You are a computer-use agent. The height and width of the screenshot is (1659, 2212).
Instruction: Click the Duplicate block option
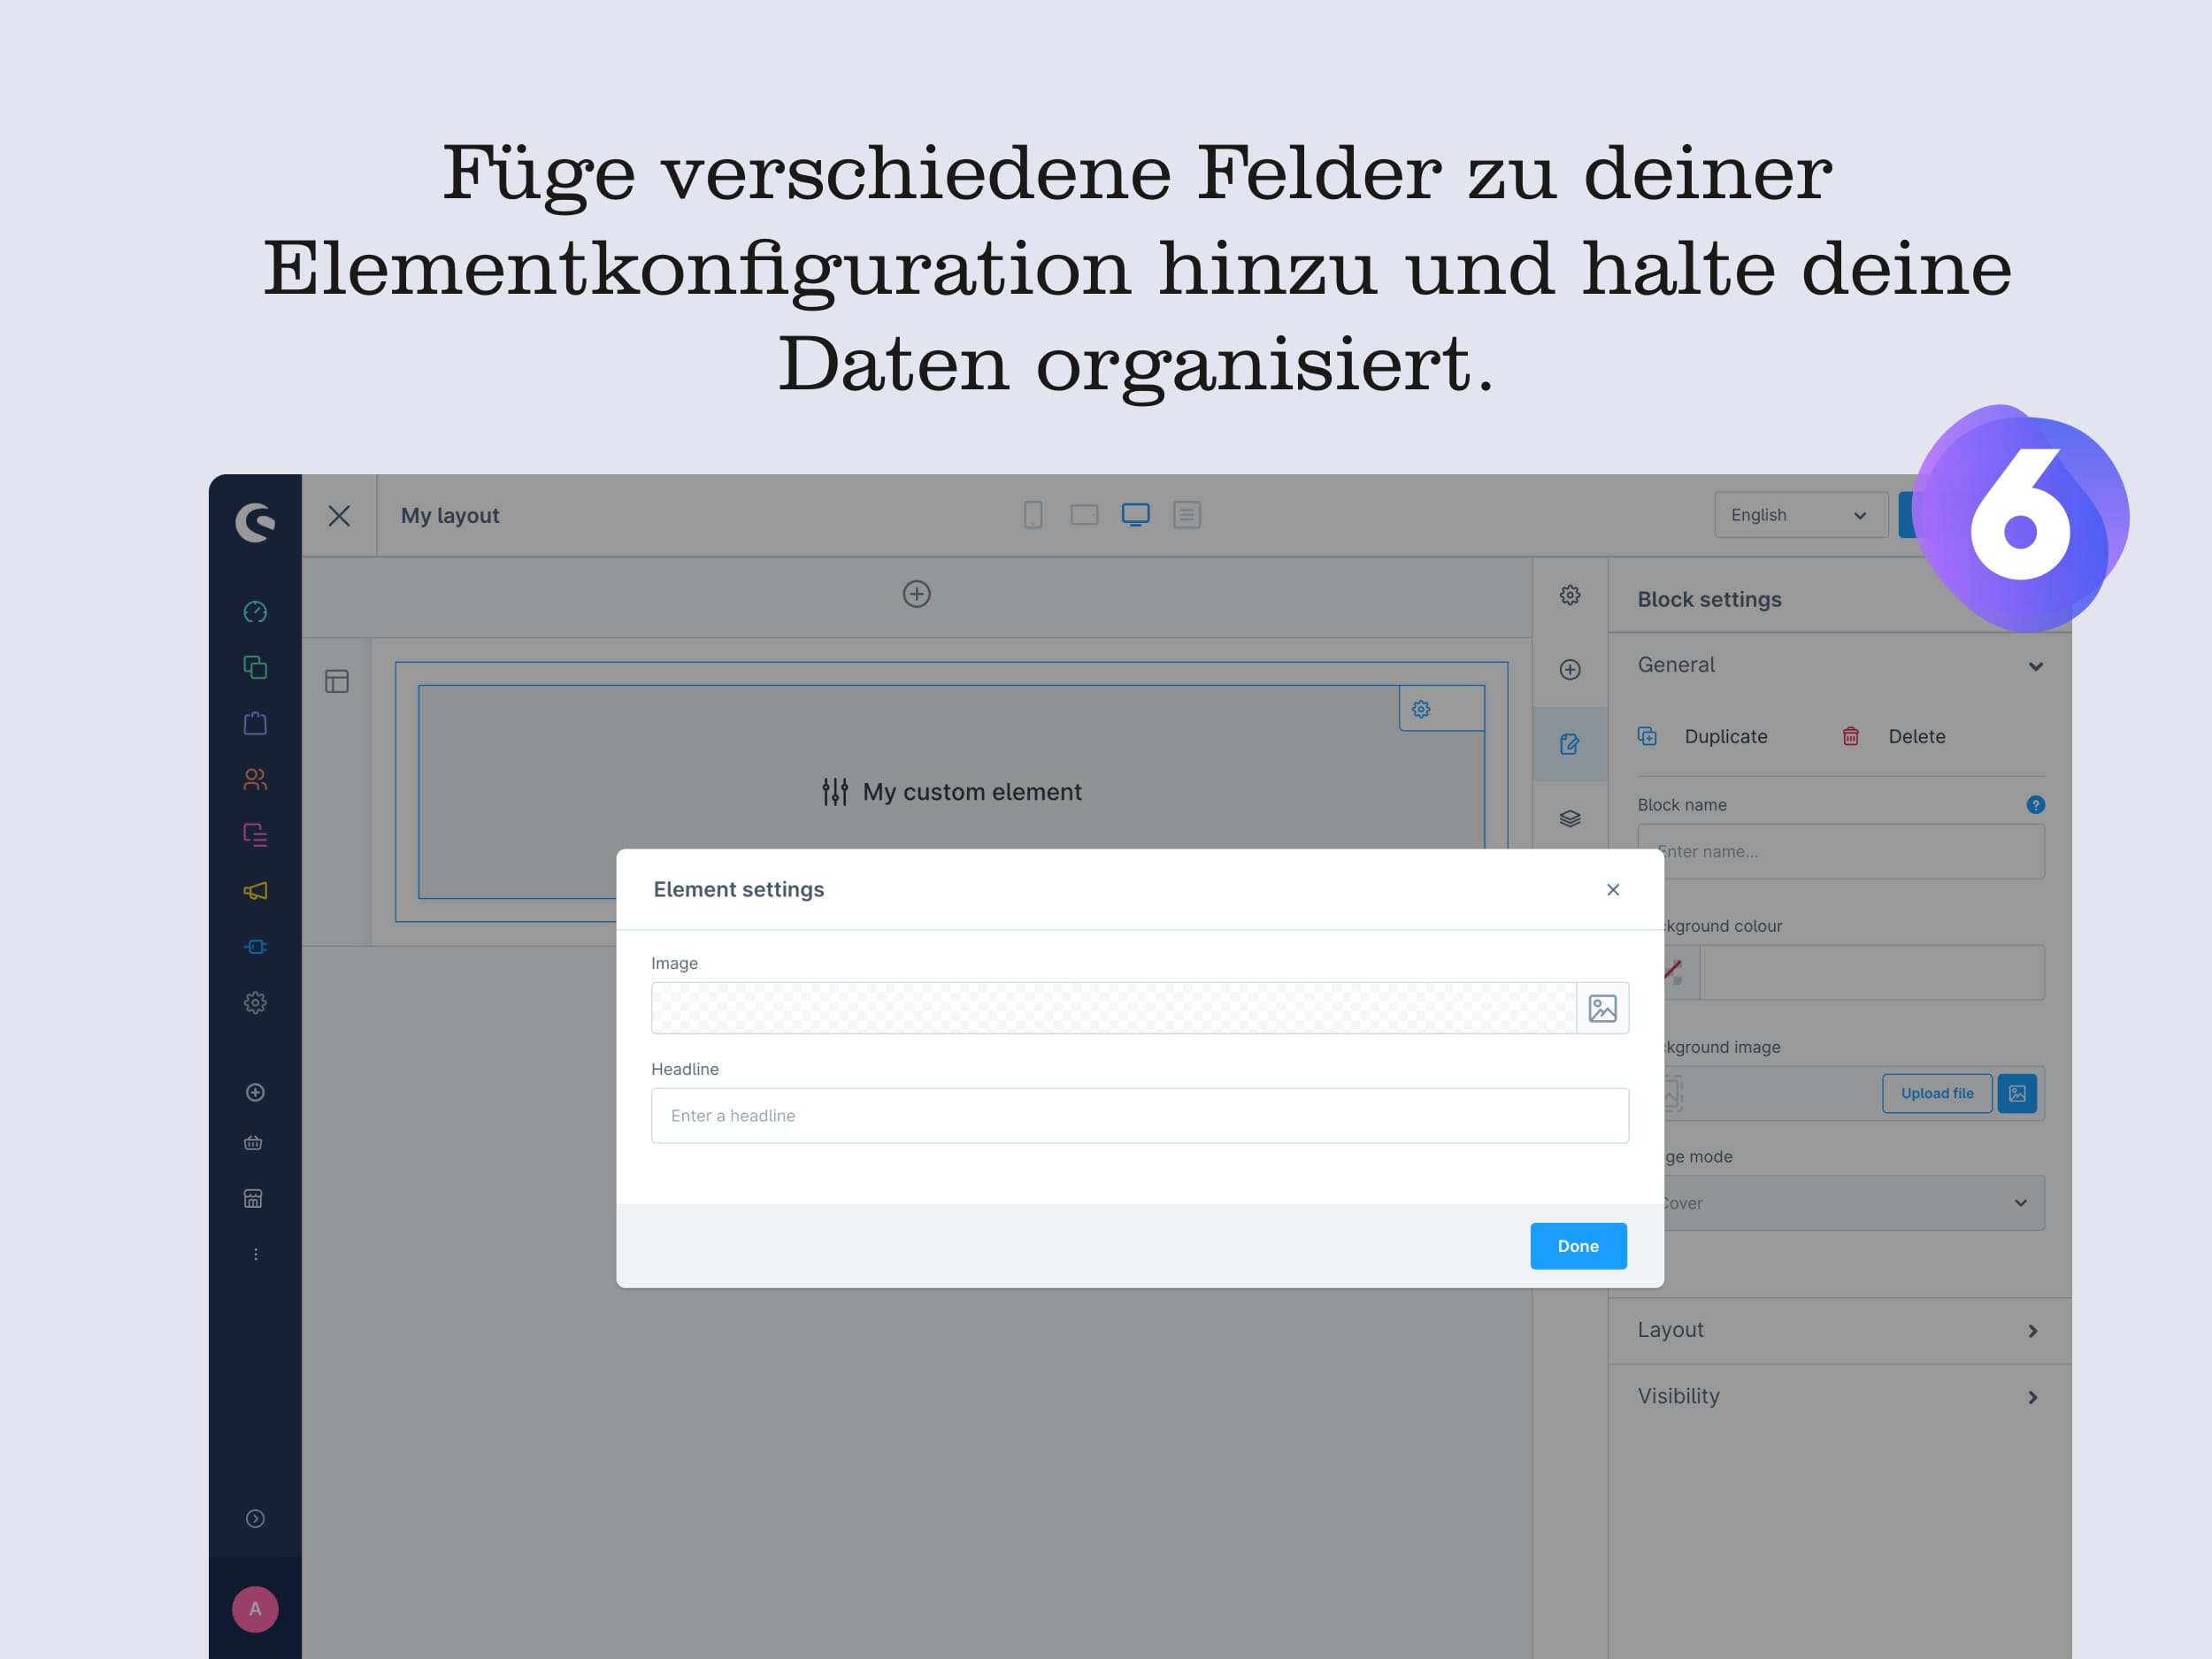[1707, 733]
